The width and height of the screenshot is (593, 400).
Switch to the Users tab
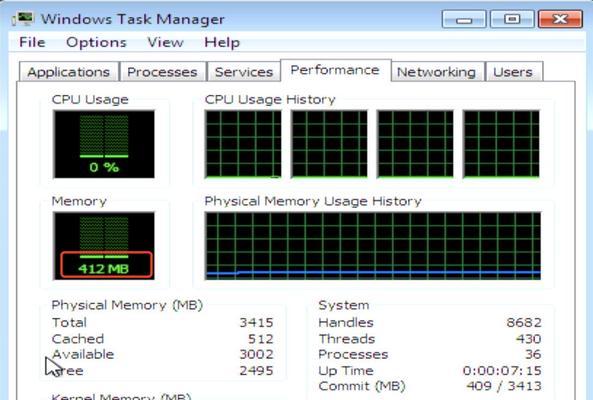[x=513, y=72]
